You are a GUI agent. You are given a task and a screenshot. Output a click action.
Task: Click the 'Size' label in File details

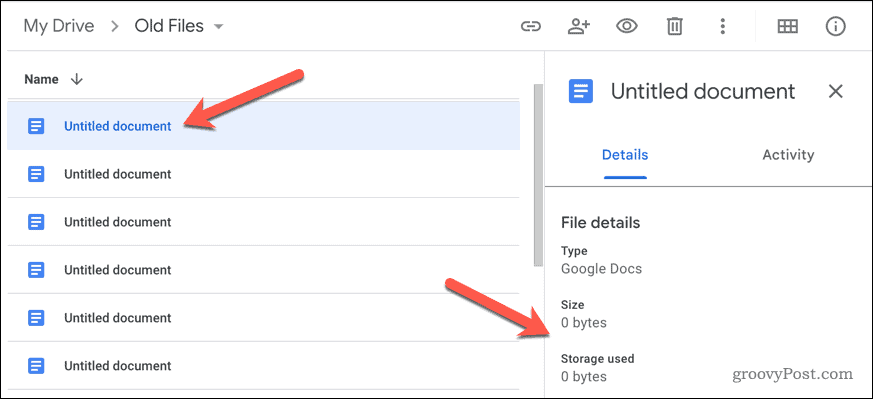(572, 305)
